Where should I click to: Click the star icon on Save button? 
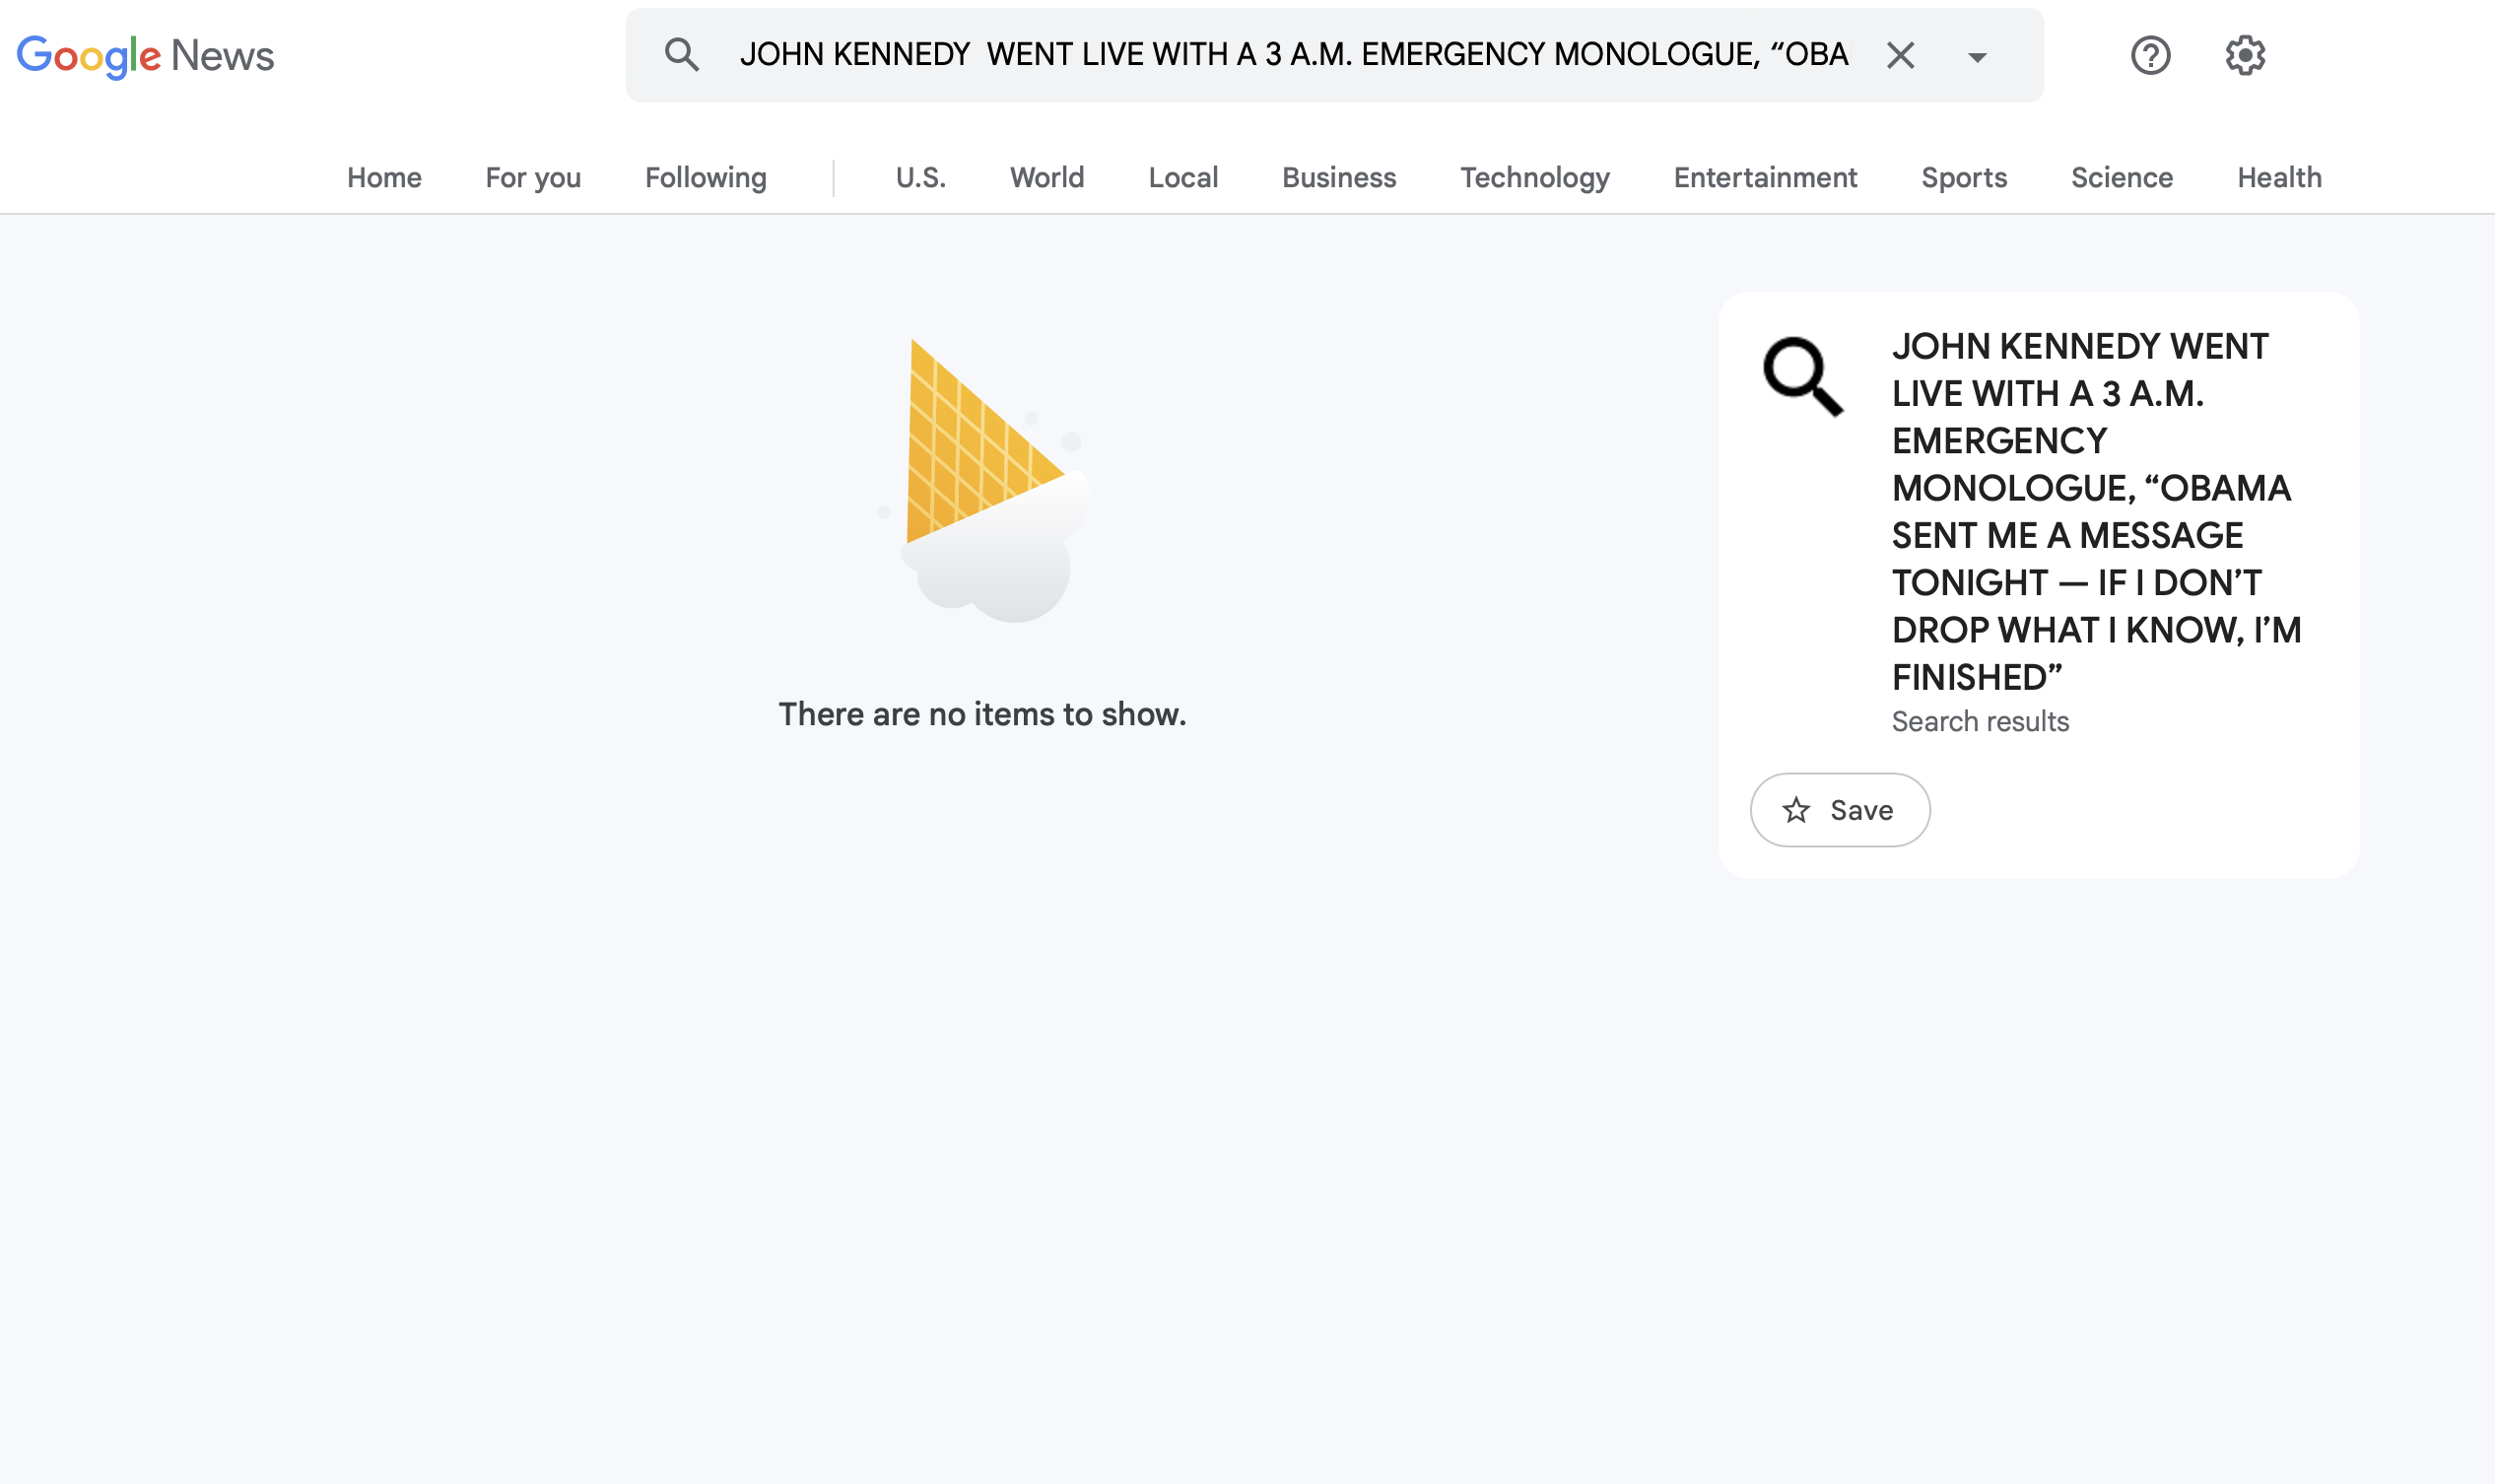coord(1797,810)
